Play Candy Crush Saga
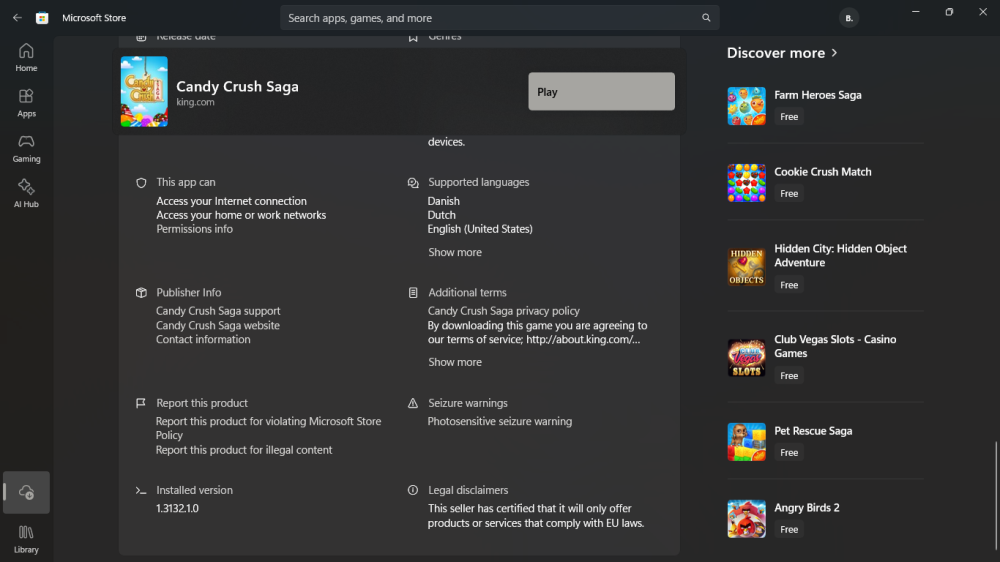 coord(601,91)
